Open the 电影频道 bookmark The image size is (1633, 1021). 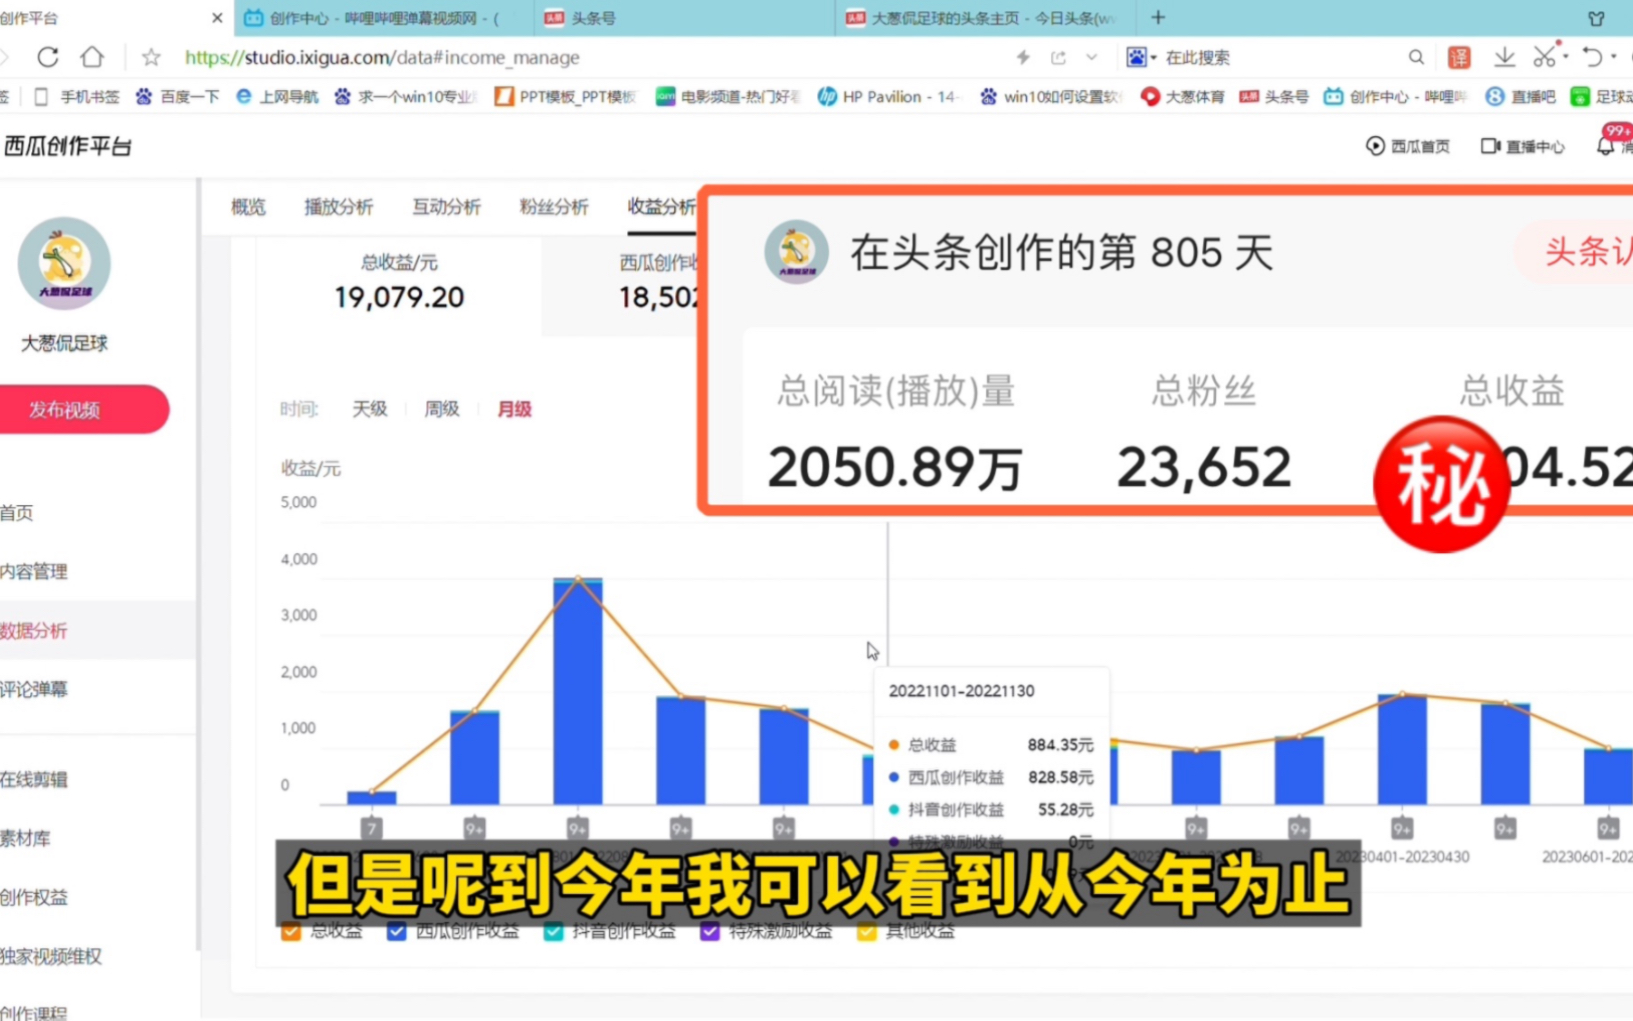click(727, 96)
